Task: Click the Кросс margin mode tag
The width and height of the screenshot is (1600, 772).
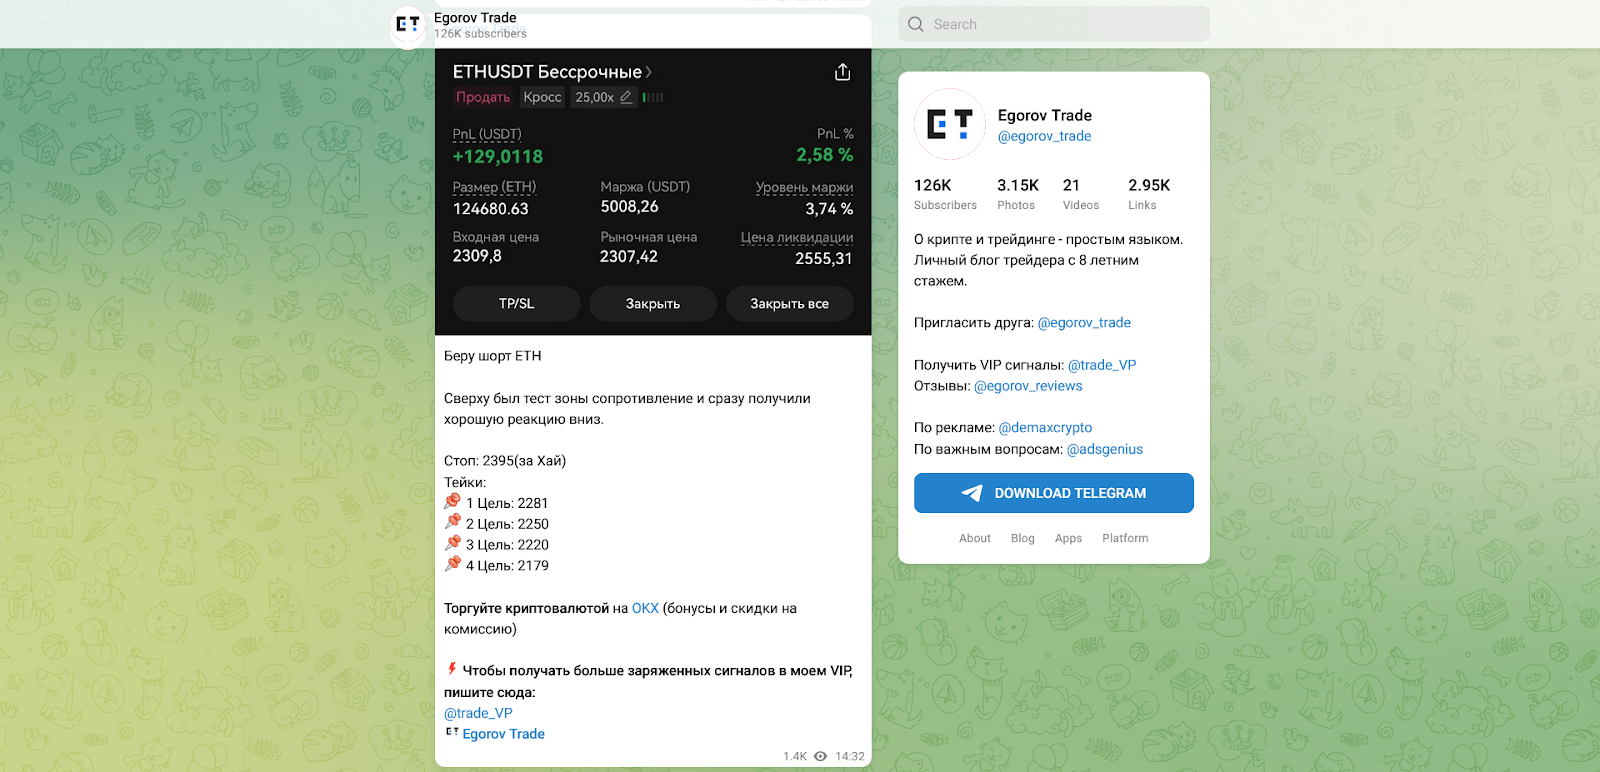Action: (x=542, y=97)
